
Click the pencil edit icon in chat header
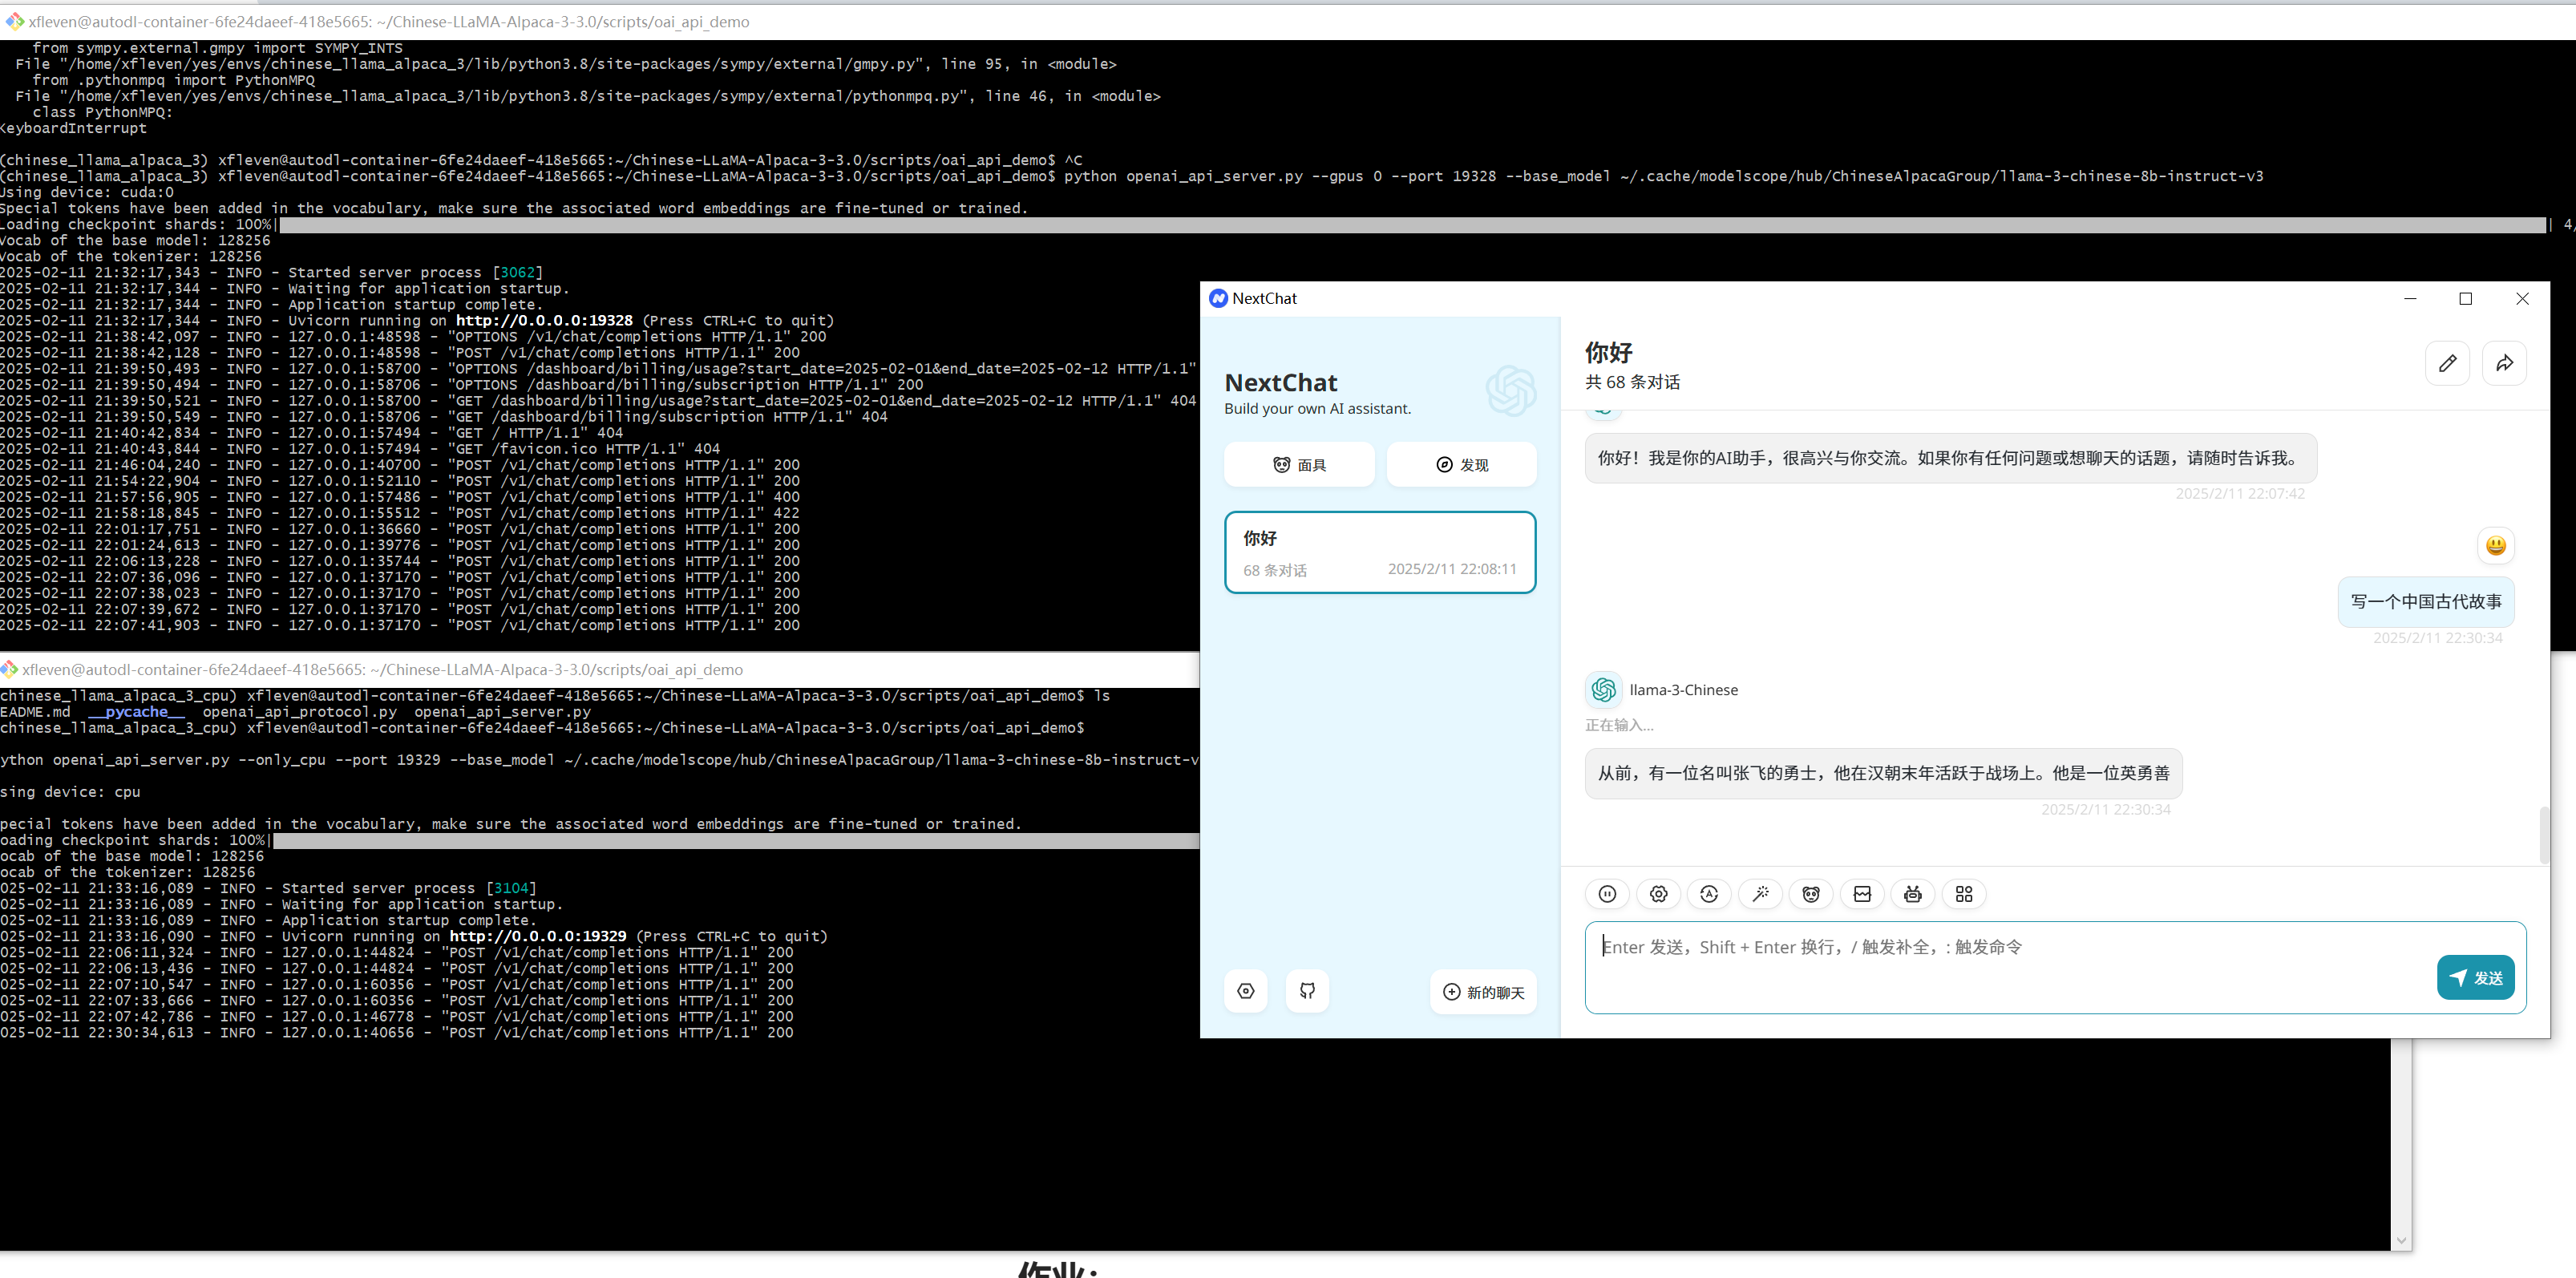[2447, 363]
